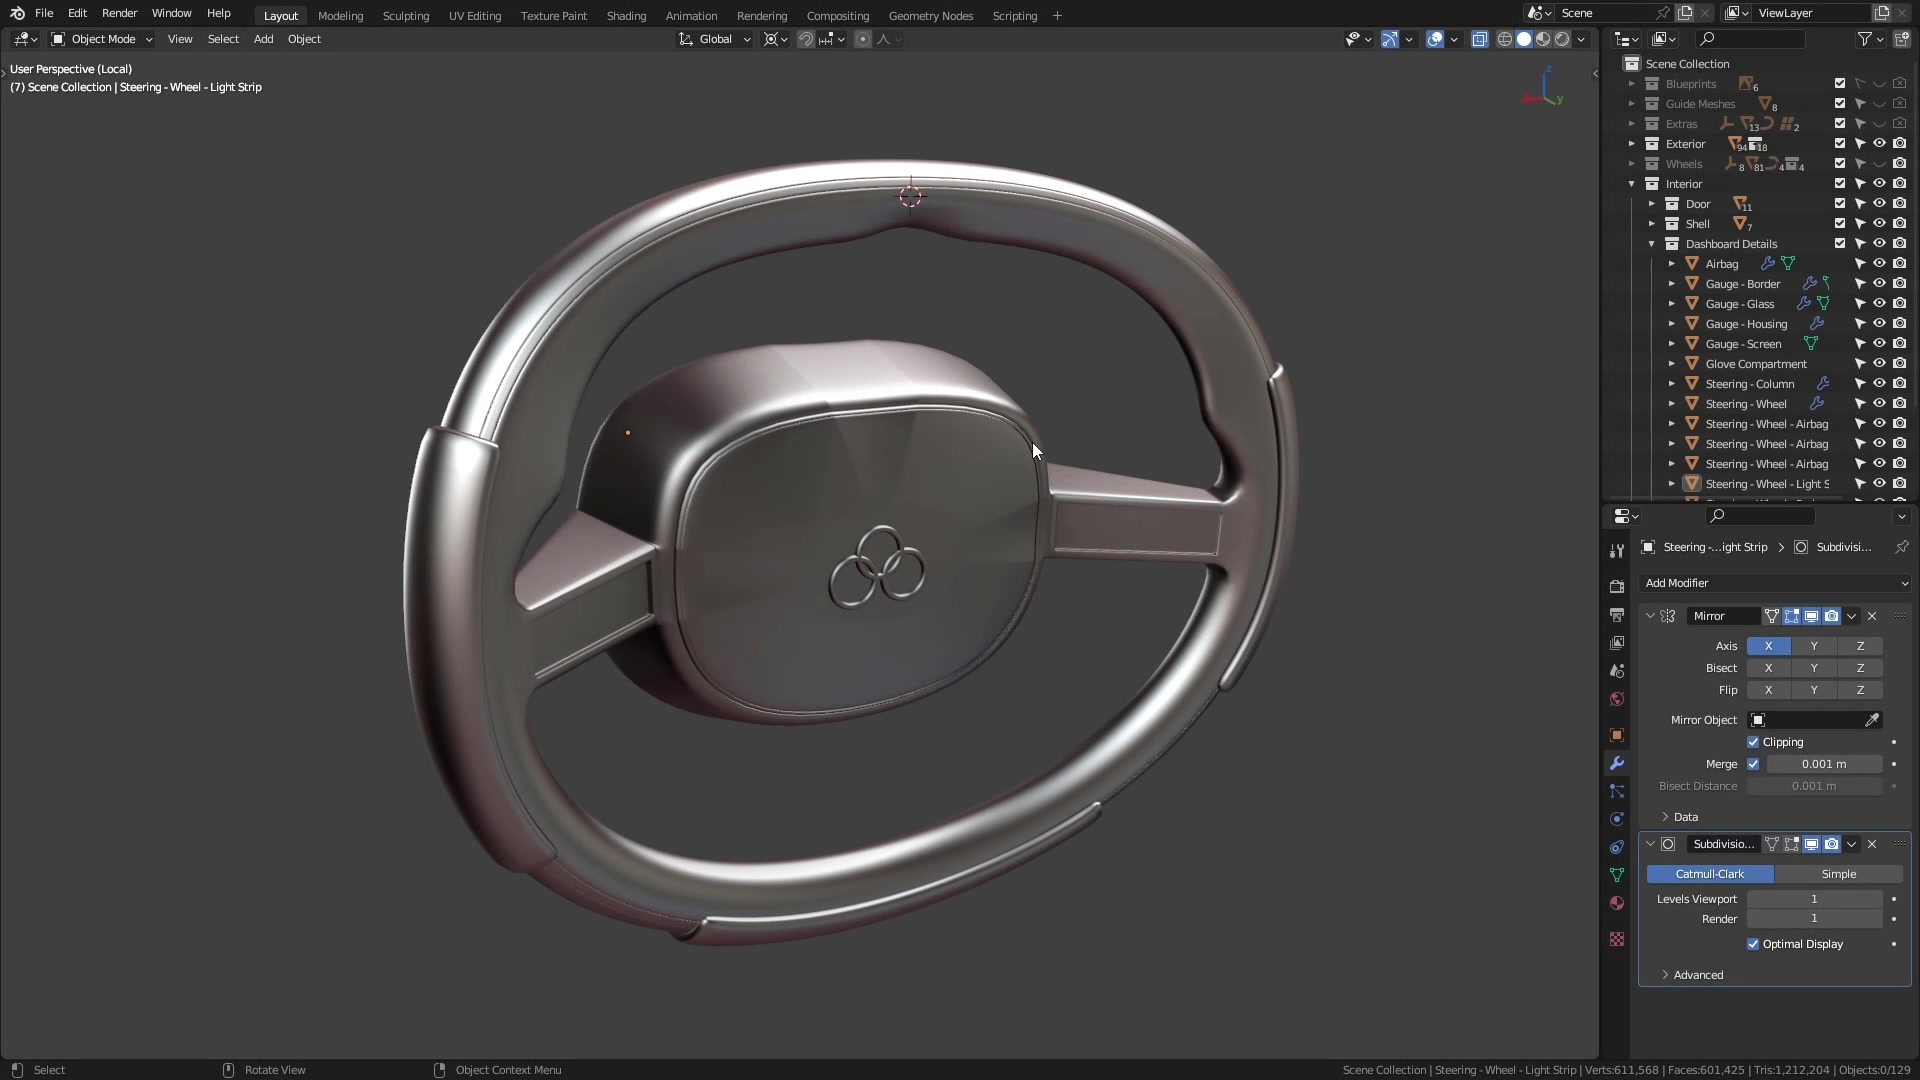Screen dimensions: 1920x1080
Task: Uncheck the Optimal Display checkbox
Action: click(1753, 944)
